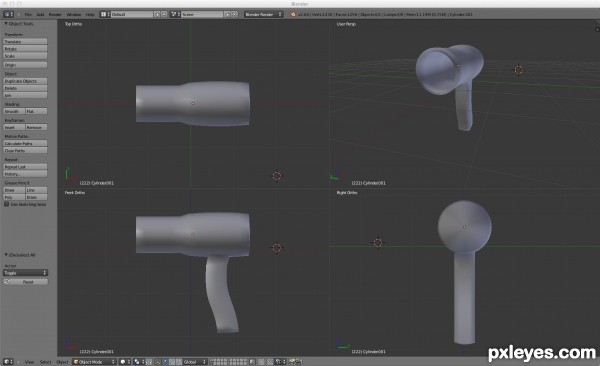Open the History... button
Image resolution: width=600 pixels, height=366 pixels.
tap(25, 174)
